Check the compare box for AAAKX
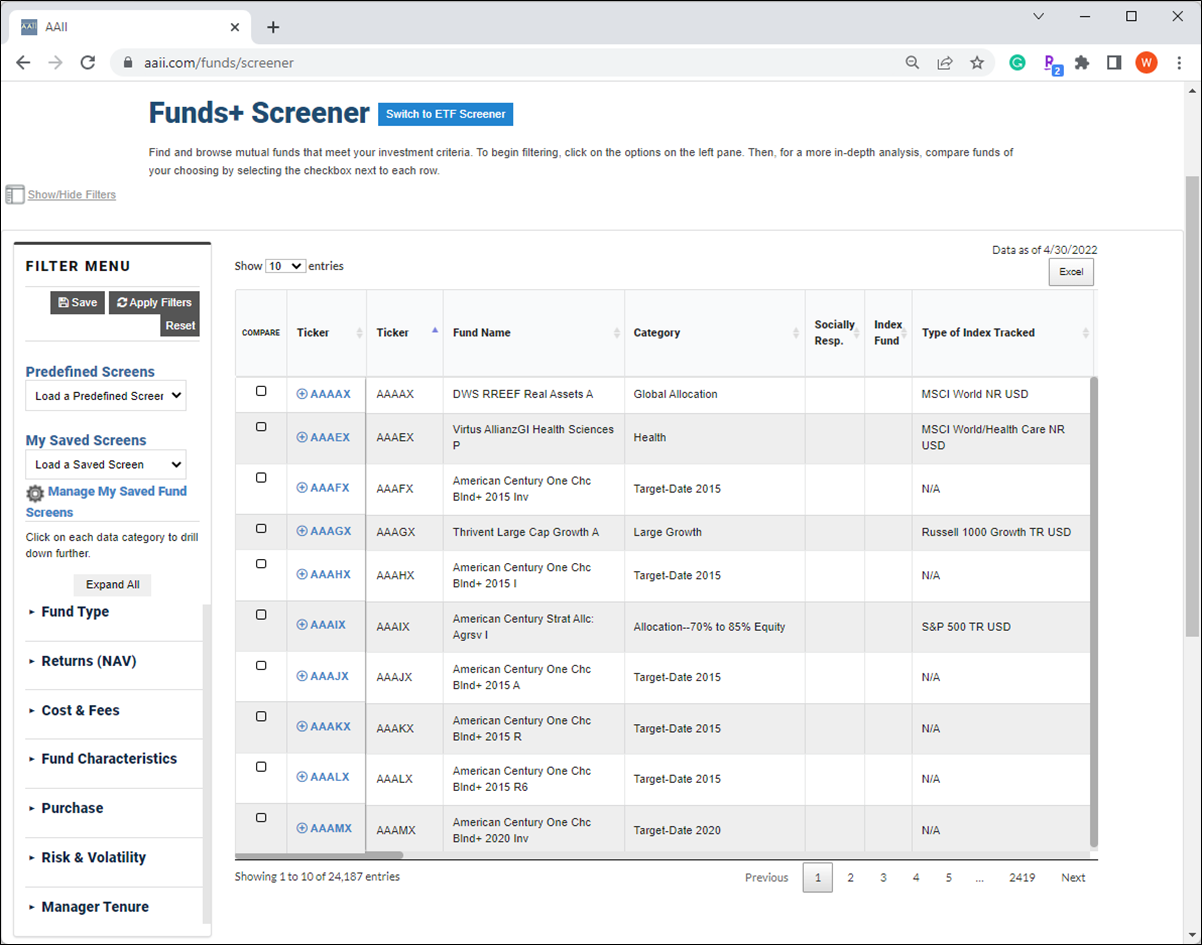This screenshot has width=1202, height=945. coord(261,716)
